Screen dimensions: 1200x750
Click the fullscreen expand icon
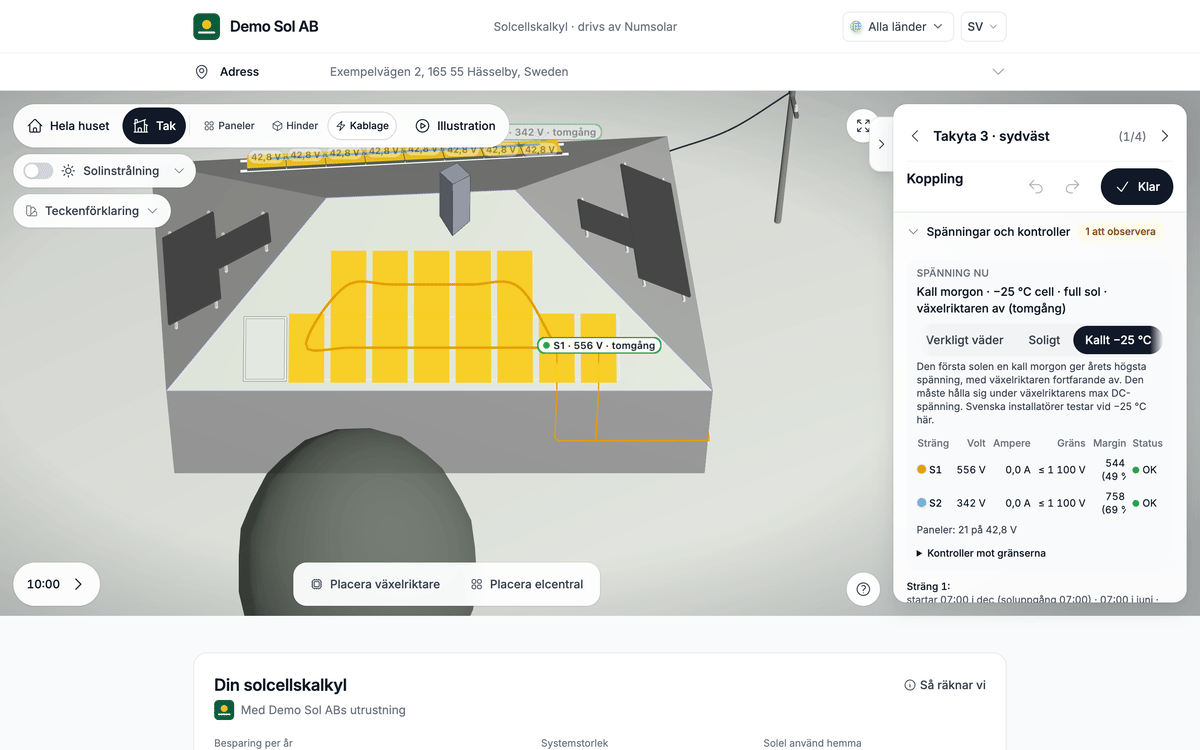[863, 126]
